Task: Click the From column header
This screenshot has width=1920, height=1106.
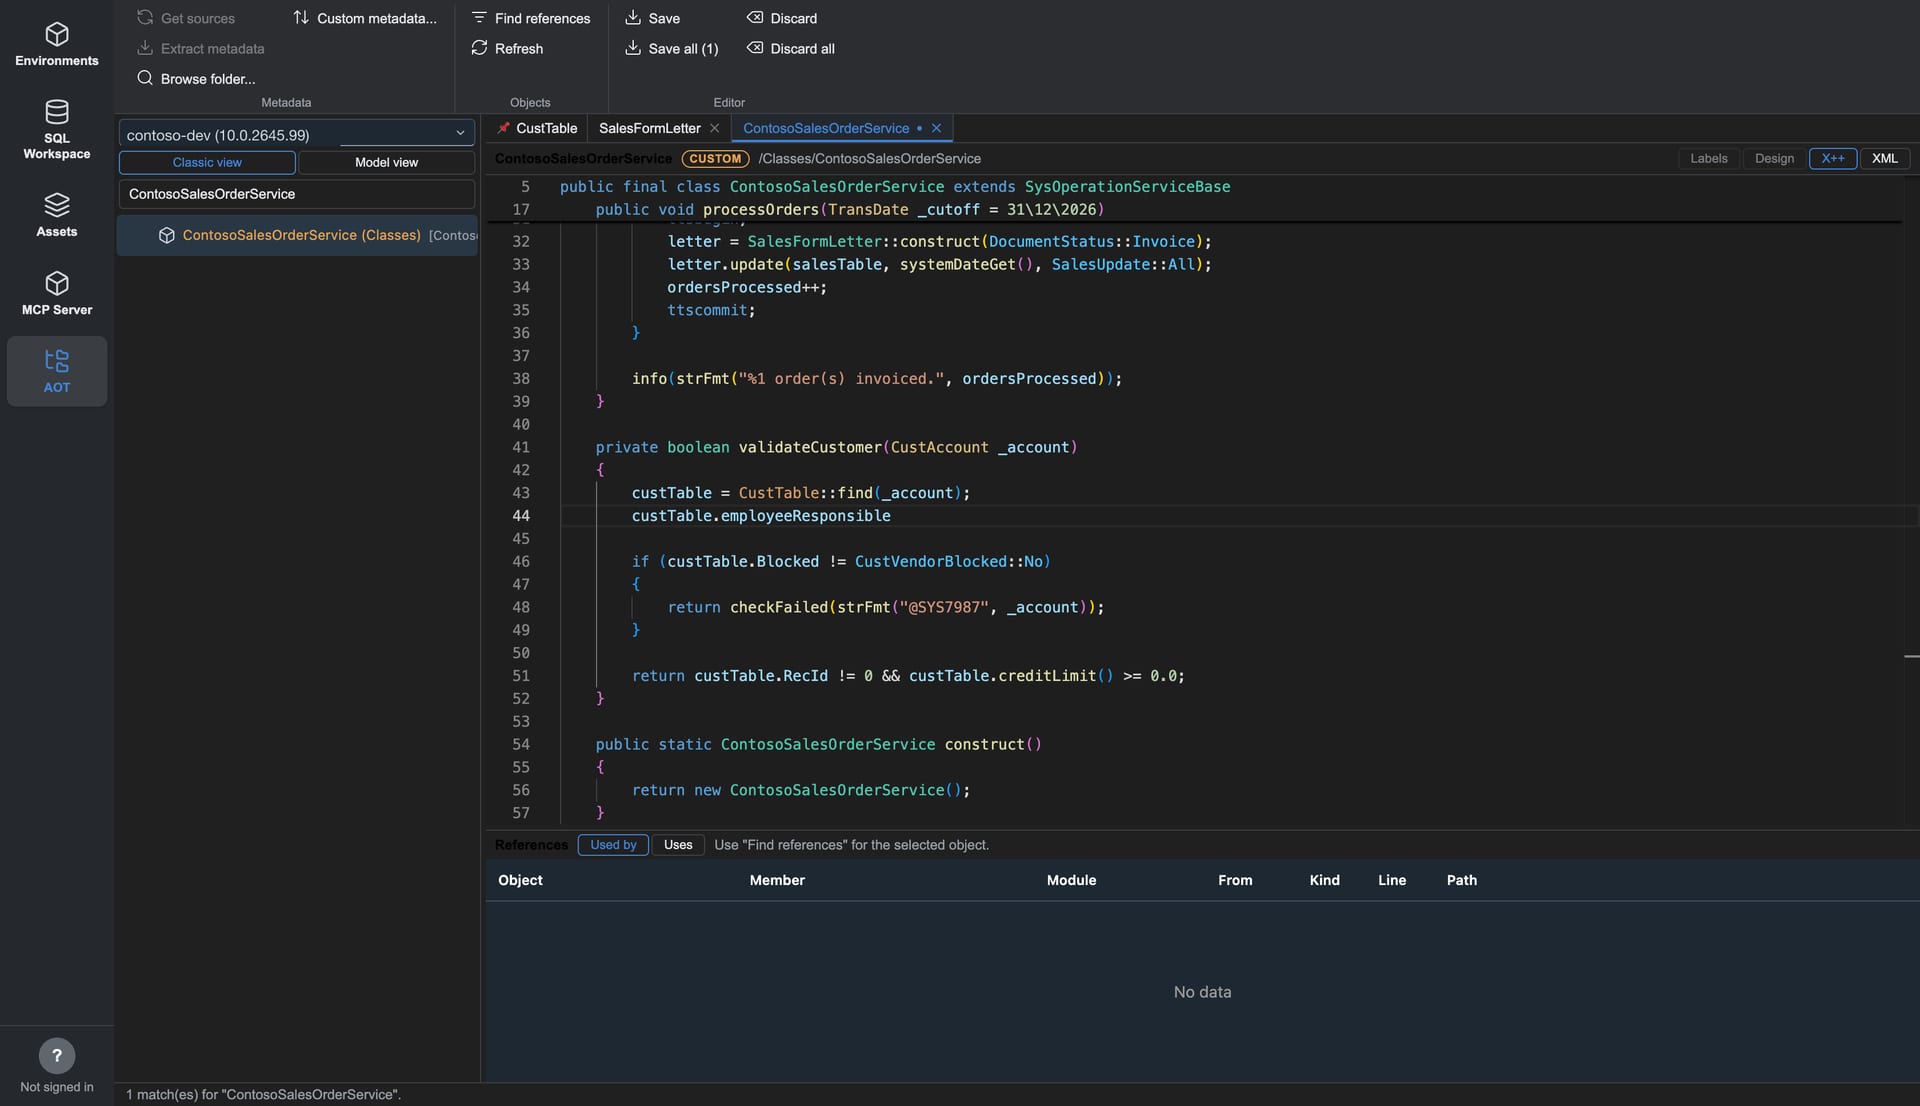Action: 1235,880
